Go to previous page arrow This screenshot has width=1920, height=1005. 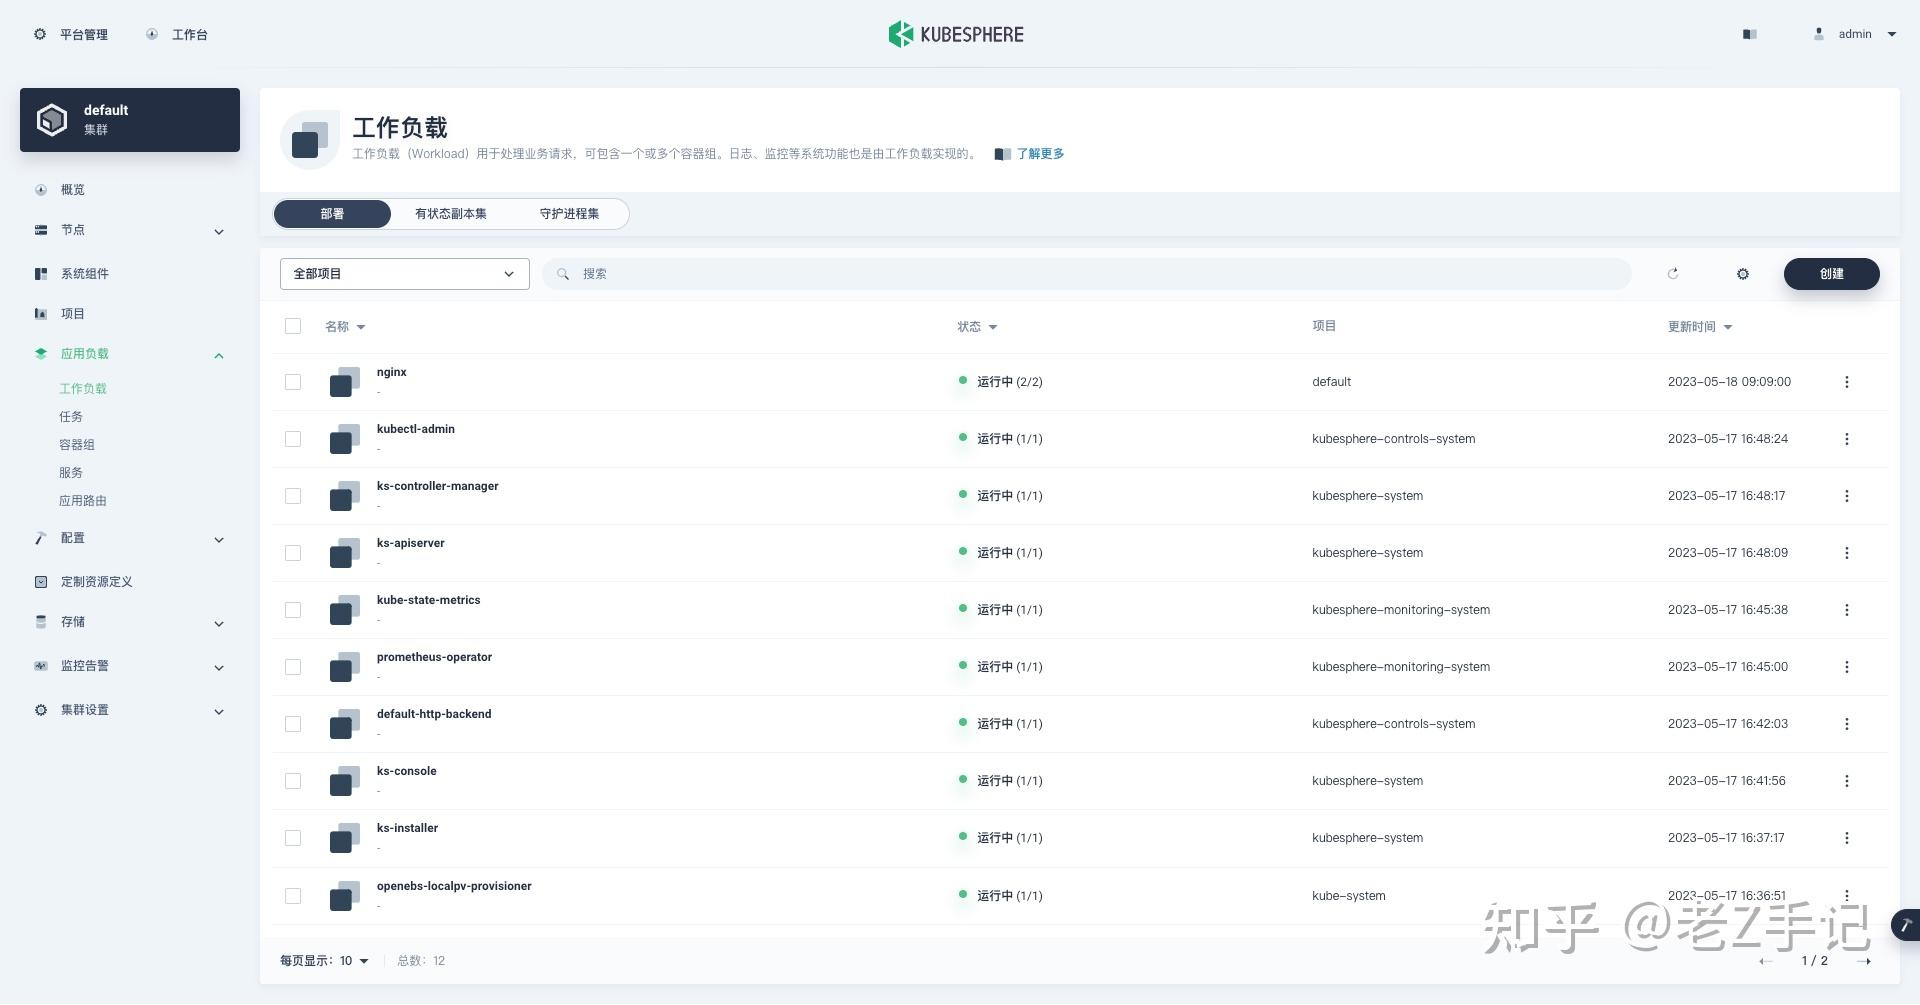[x=1766, y=961]
